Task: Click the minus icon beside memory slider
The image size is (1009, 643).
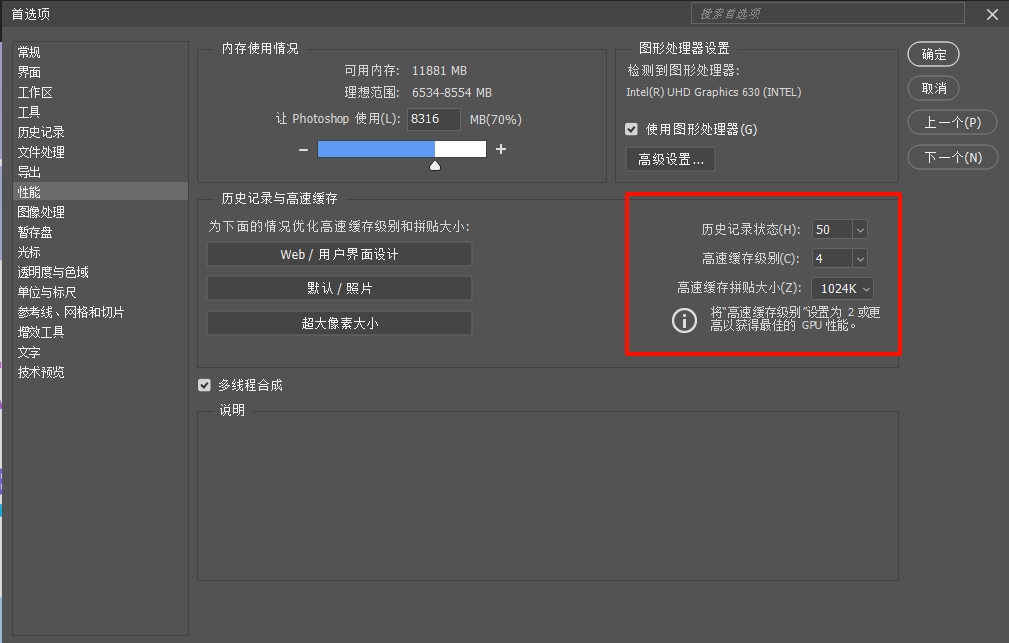Action: click(303, 149)
